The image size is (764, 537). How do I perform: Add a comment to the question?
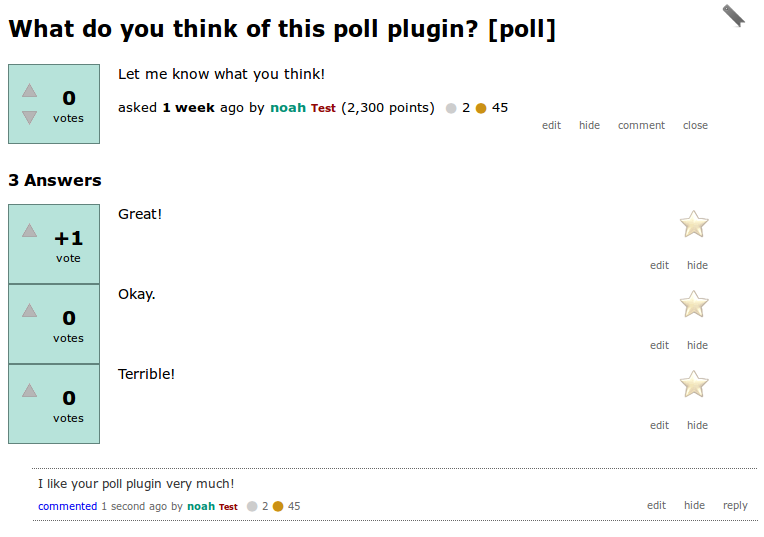coord(641,125)
